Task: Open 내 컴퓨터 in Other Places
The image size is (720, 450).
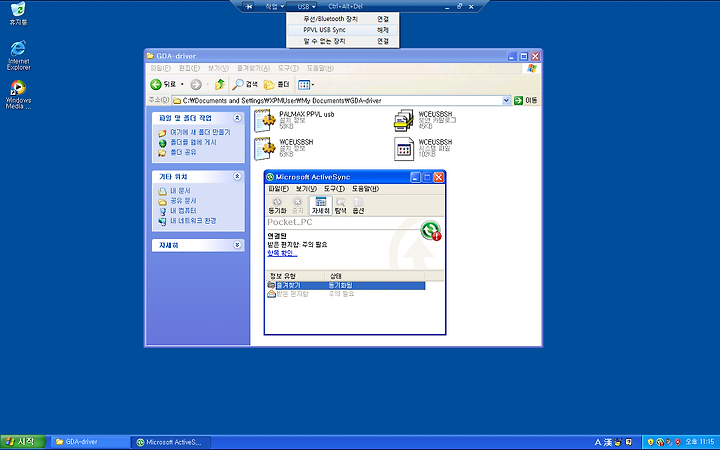Action: coord(183,211)
